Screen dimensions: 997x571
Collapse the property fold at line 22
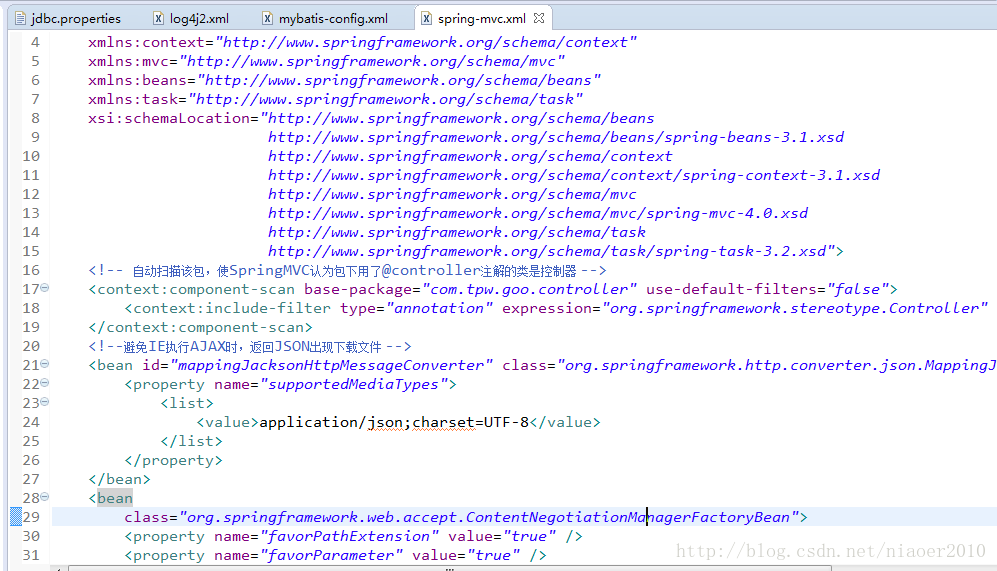click(x=45, y=383)
